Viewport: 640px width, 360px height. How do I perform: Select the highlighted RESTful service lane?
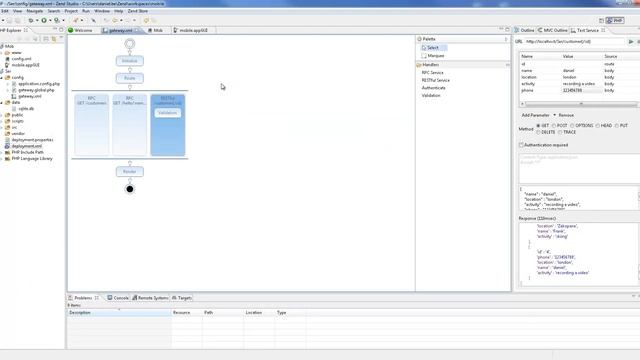click(x=168, y=125)
